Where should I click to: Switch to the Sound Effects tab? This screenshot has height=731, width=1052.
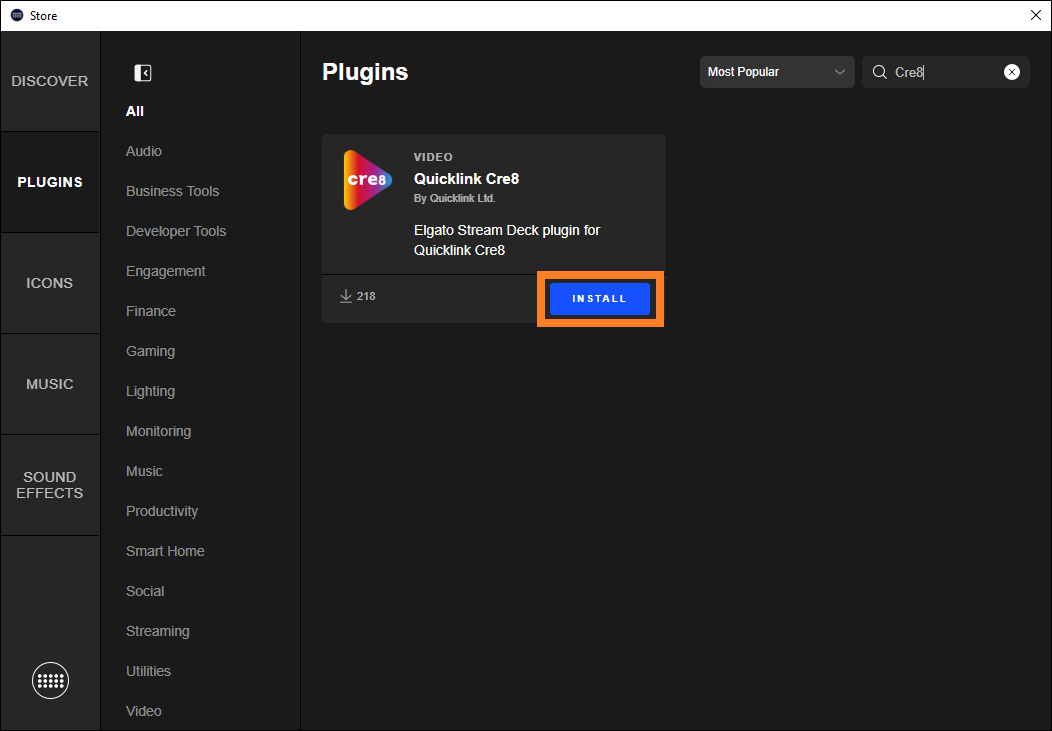pyautogui.click(x=50, y=485)
